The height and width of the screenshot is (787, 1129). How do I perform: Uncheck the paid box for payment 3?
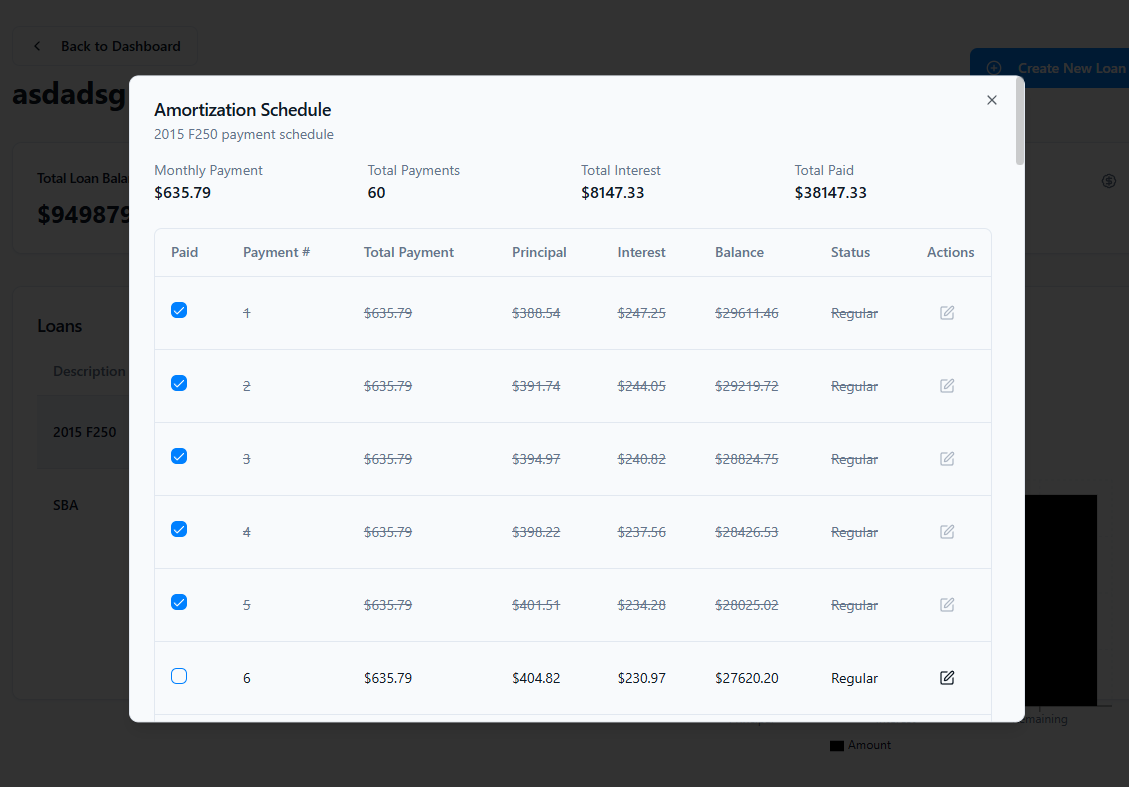179,457
